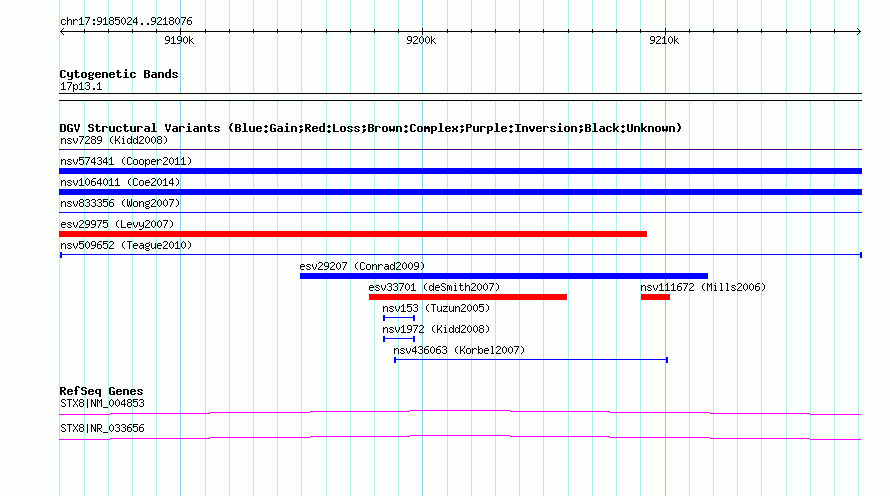Select the 17p13.1 band label
This screenshot has height=496, width=890.
point(81,86)
